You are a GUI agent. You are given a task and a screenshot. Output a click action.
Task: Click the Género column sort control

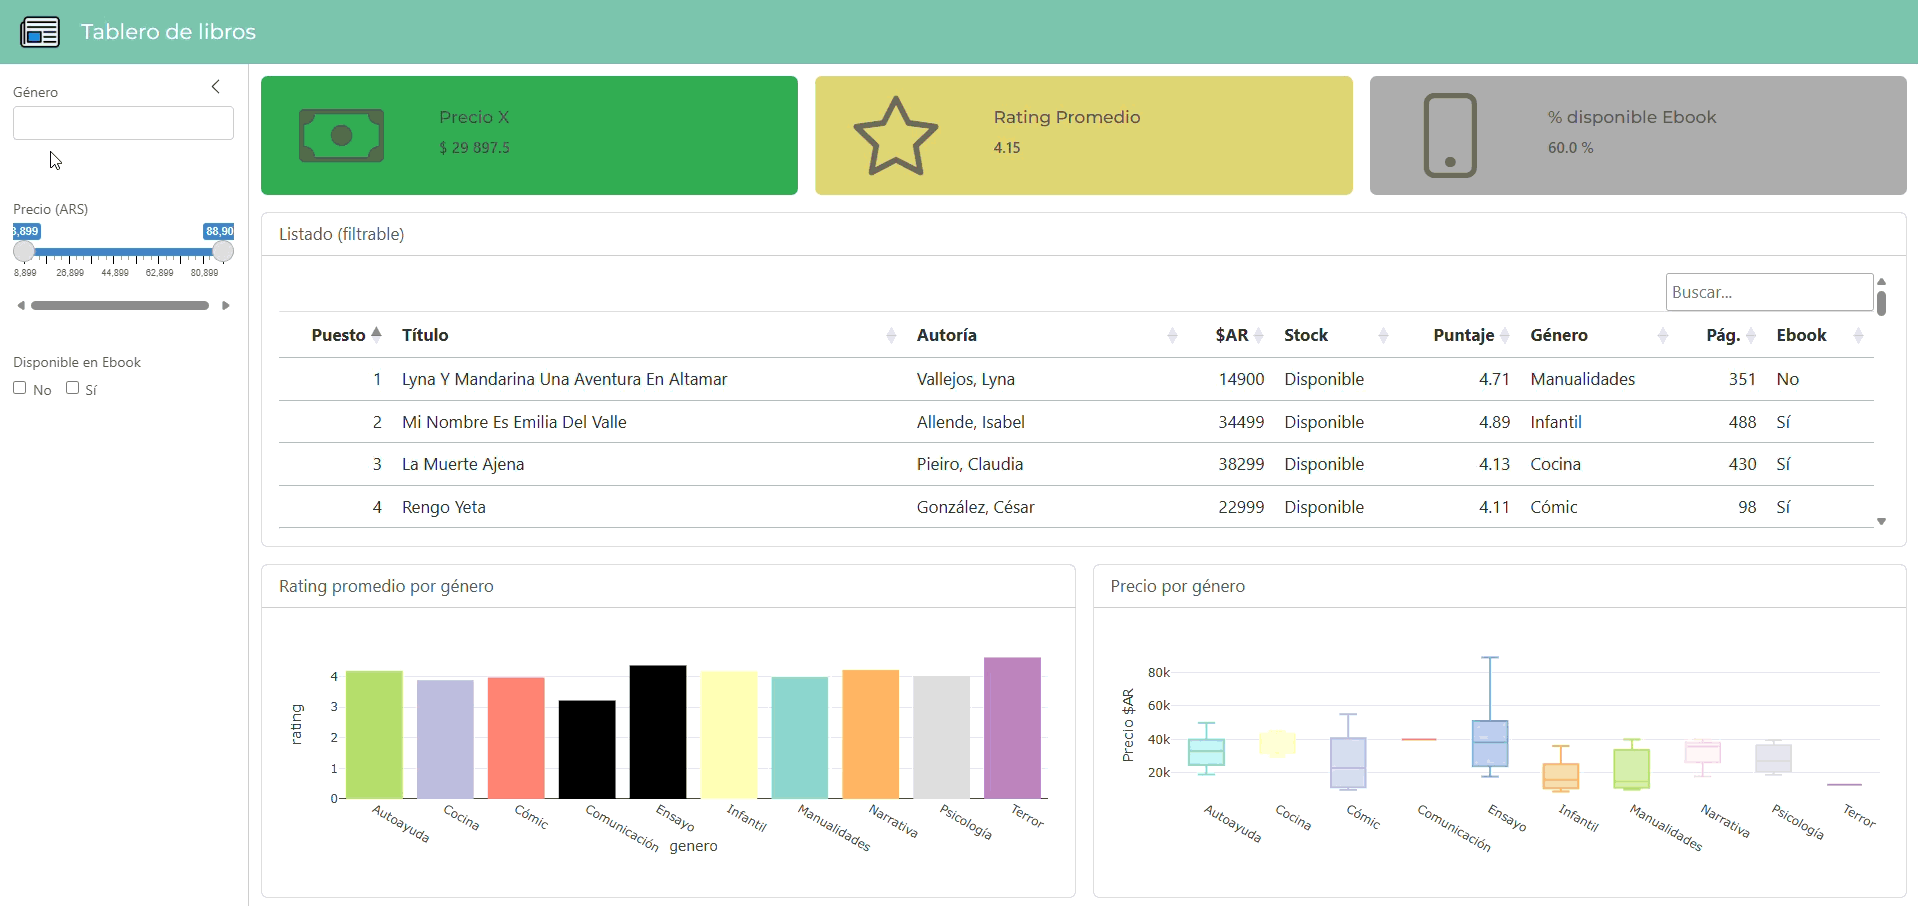click(x=1662, y=336)
